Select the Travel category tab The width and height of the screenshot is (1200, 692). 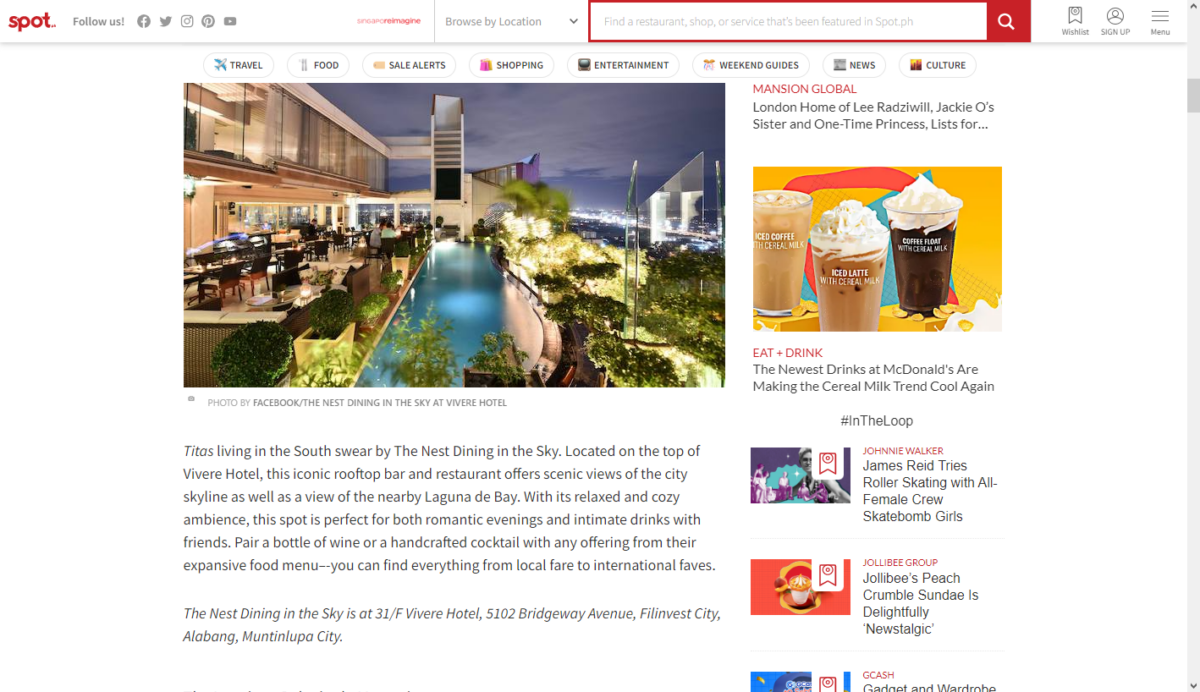tap(238, 65)
